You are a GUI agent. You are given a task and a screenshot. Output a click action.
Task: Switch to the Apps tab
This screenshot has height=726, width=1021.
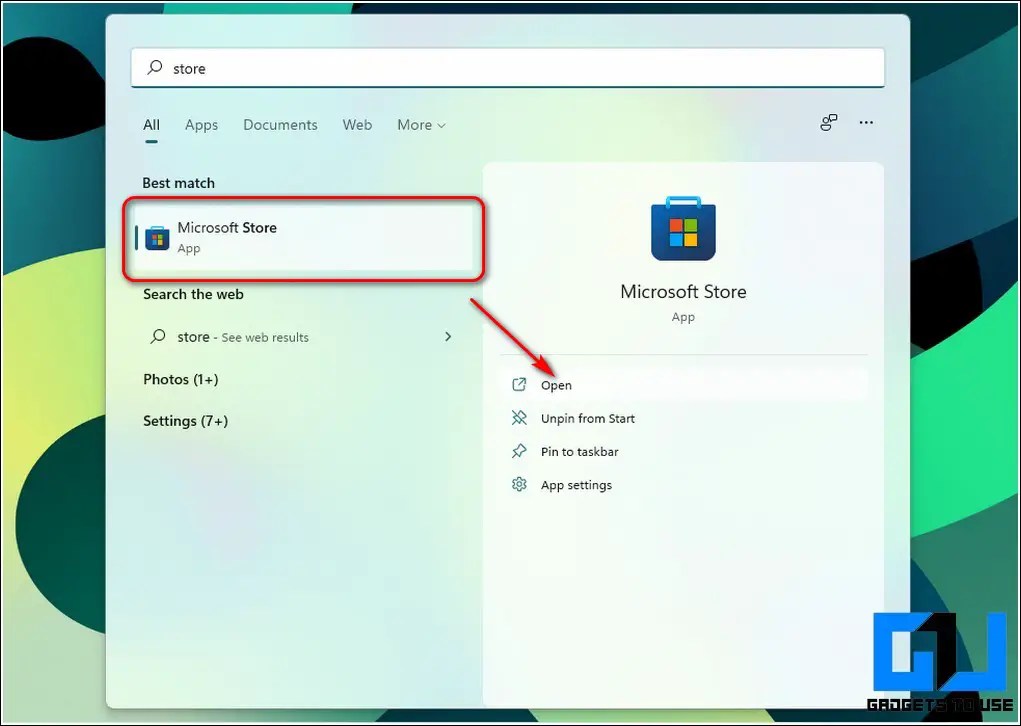pyautogui.click(x=201, y=124)
